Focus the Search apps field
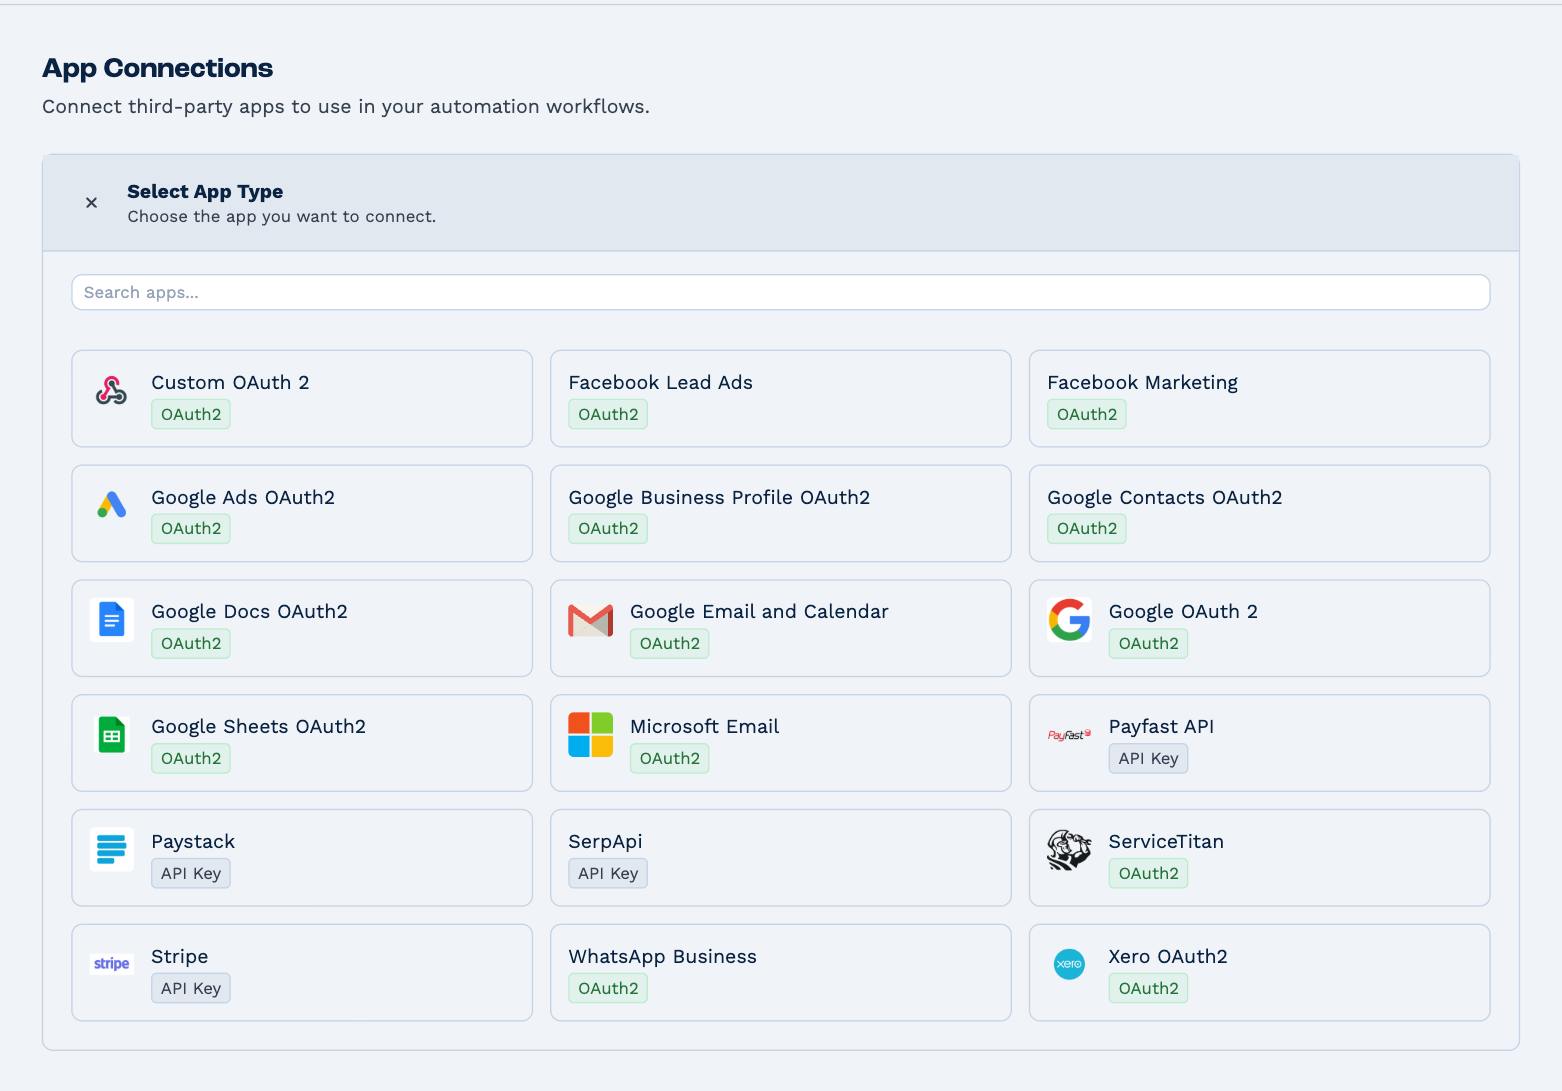Viewport: 1562px width, 1091px height. [781, 293]
